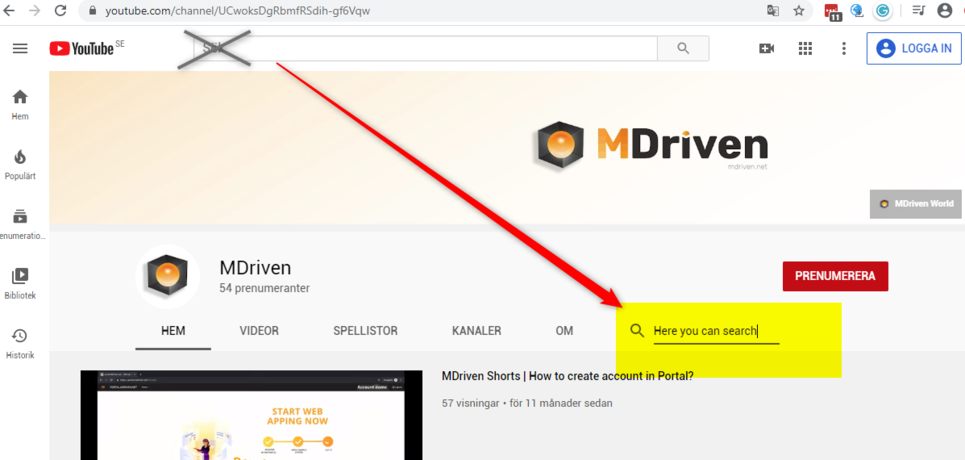Click the channel search magnifier icon

tap(638, 331)
